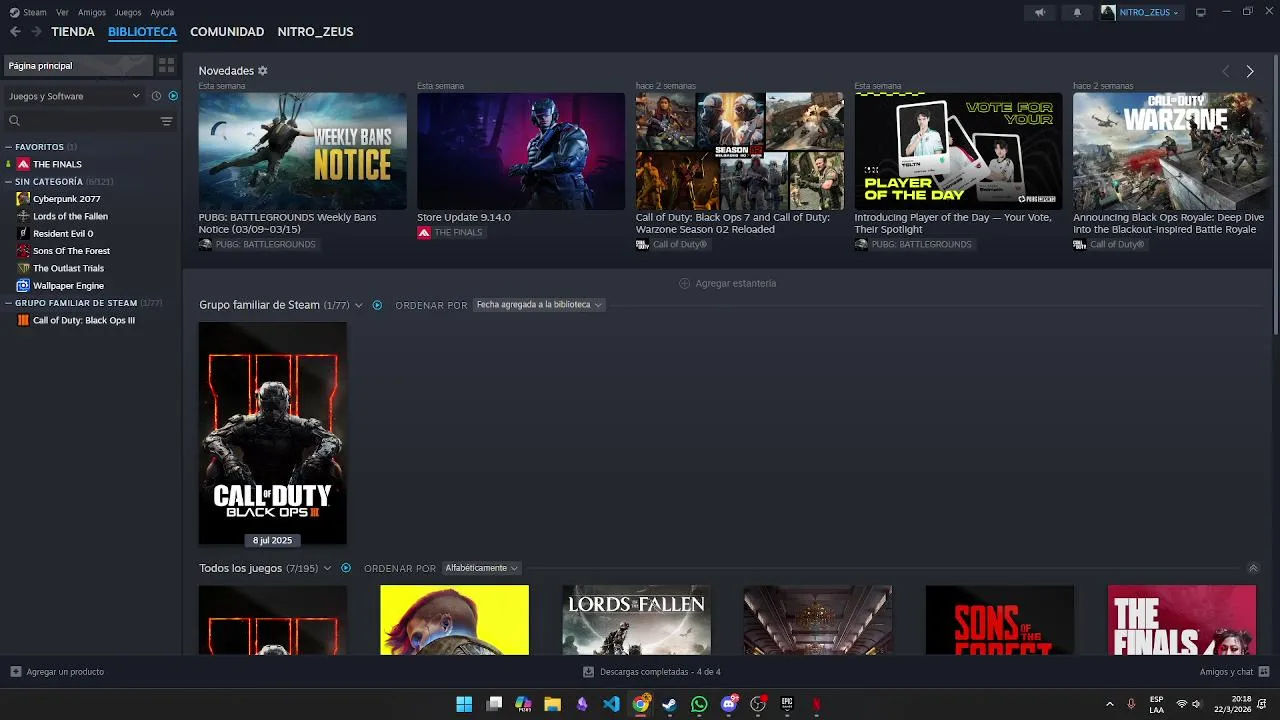Screen dimensions: 1280x720
Task: Click library search field
Action: pos(80,121)
